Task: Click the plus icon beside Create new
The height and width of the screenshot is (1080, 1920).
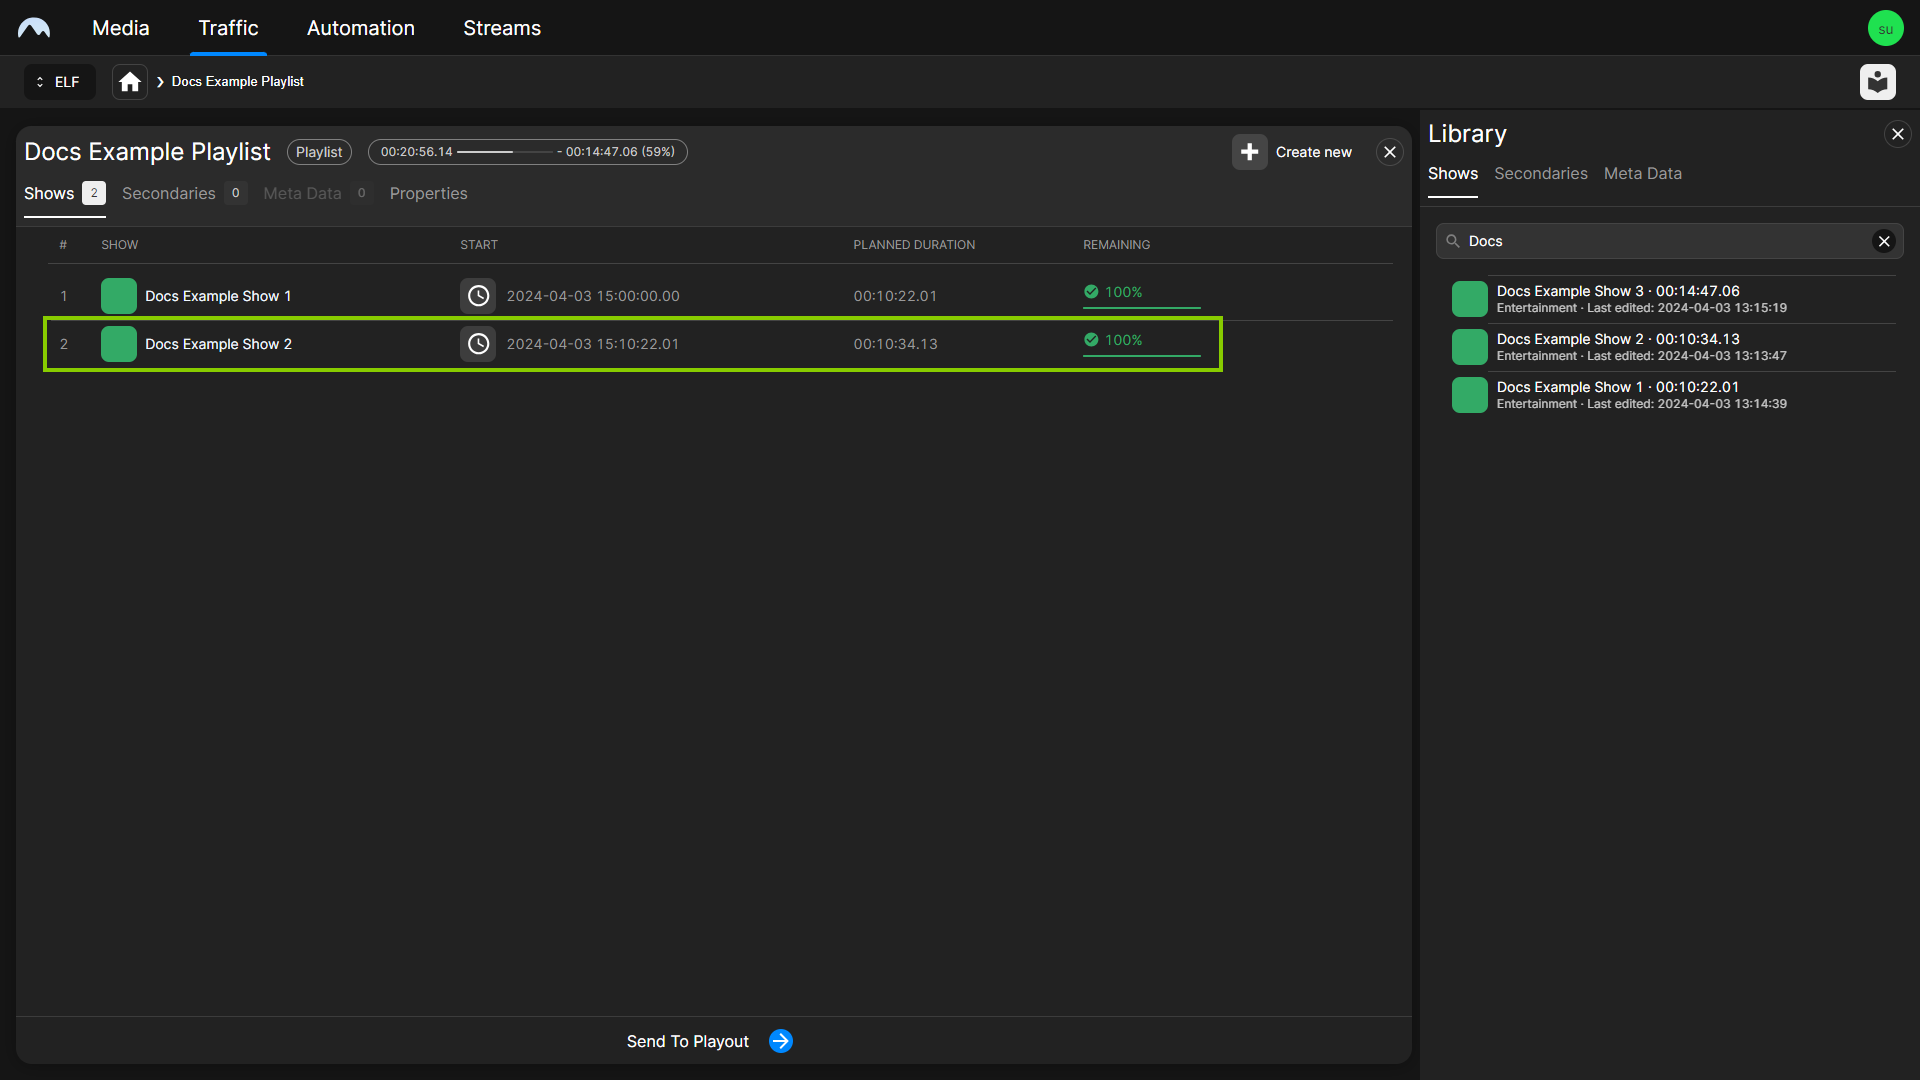Action: tap(1249, 152)
